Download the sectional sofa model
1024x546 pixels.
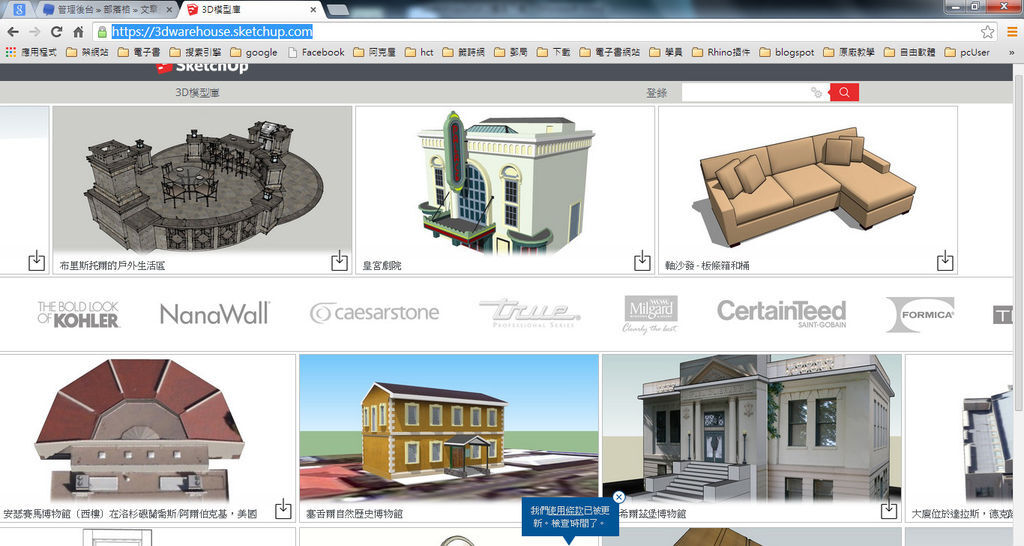[x=945, y=261]
